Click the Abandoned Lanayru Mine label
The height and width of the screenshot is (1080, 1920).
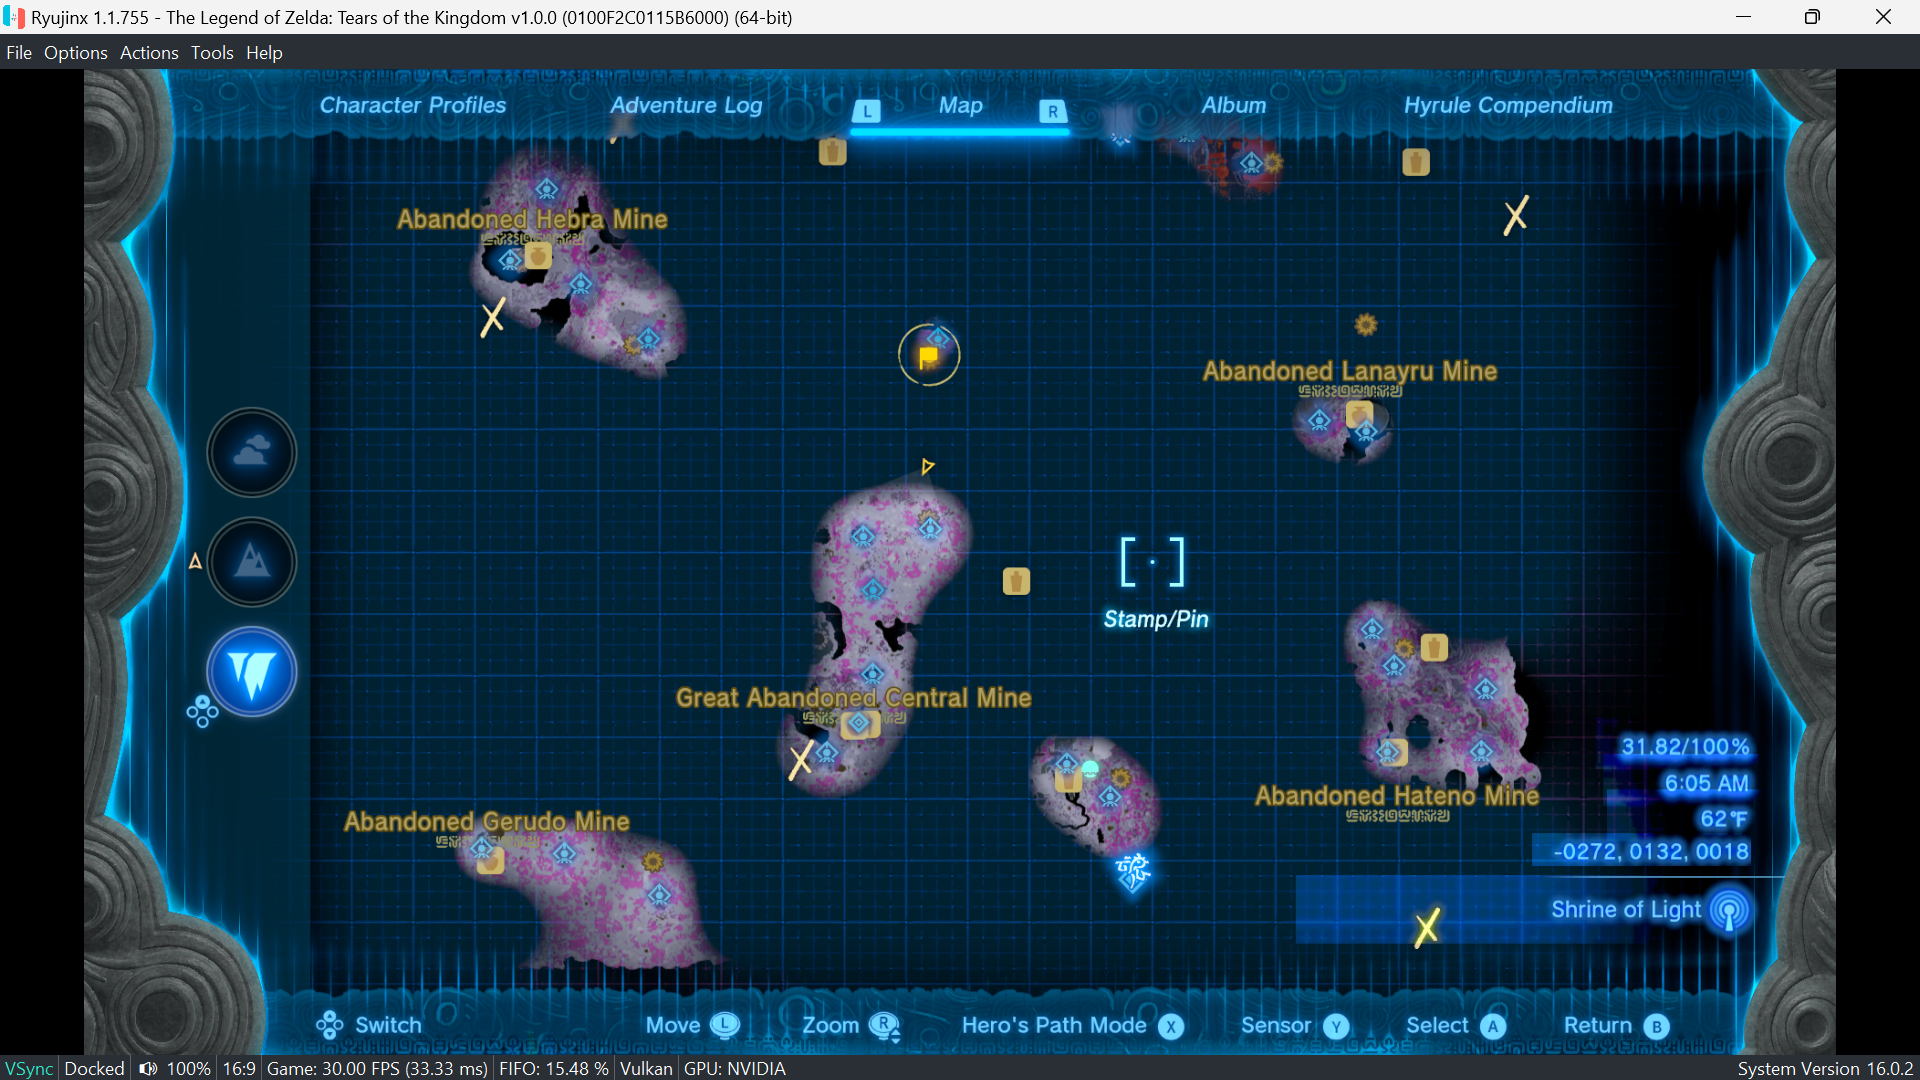[1350, 371]
